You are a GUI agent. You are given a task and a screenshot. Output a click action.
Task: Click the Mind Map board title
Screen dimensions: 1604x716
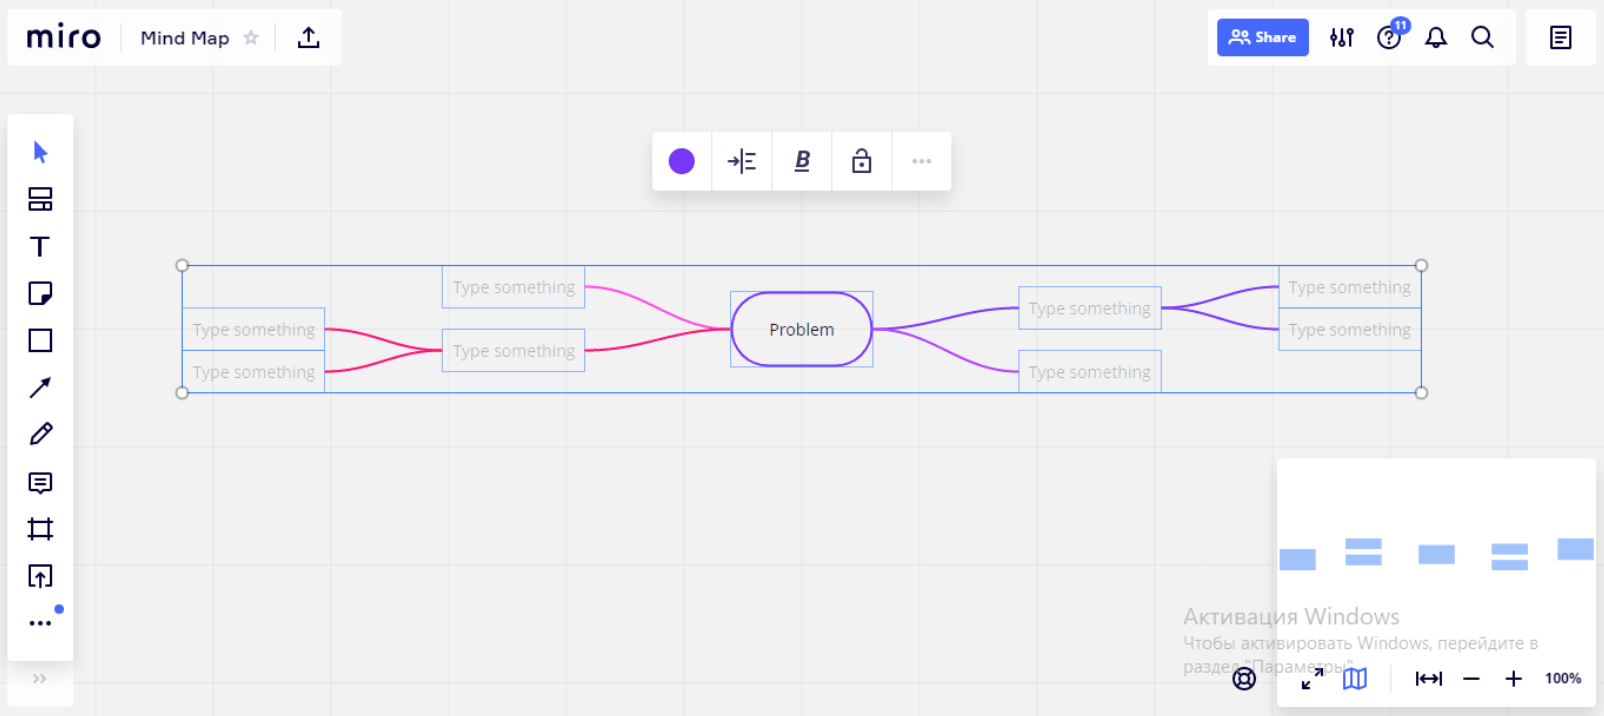click(x=185, y=38)
